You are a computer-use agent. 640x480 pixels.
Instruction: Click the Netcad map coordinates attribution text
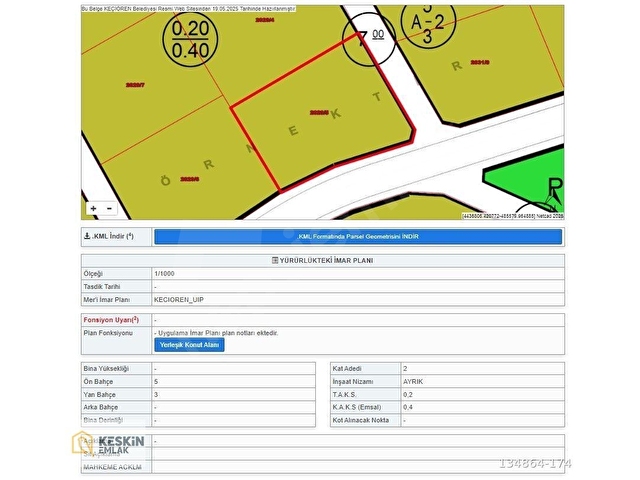coord(513,216)
